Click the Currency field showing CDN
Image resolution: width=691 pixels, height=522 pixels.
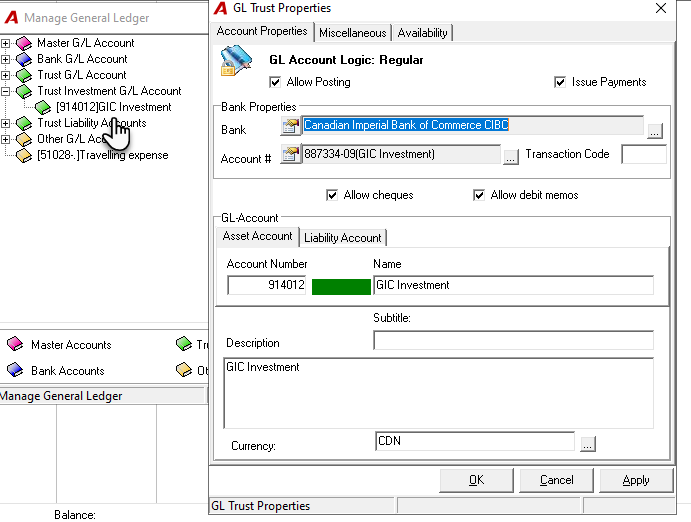click(x=475, y=441)
